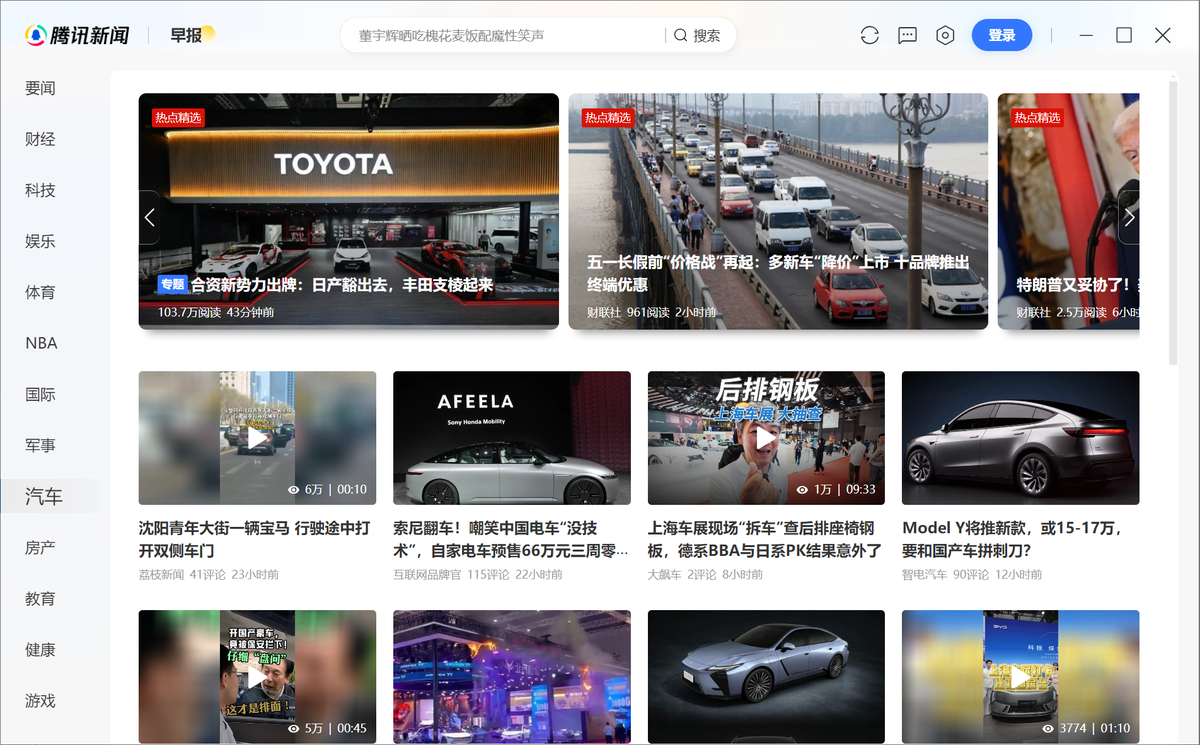The width and height of the screenshot is (1200, 745).
Task: Close the Tencent News window
Action: [1162, 36]
